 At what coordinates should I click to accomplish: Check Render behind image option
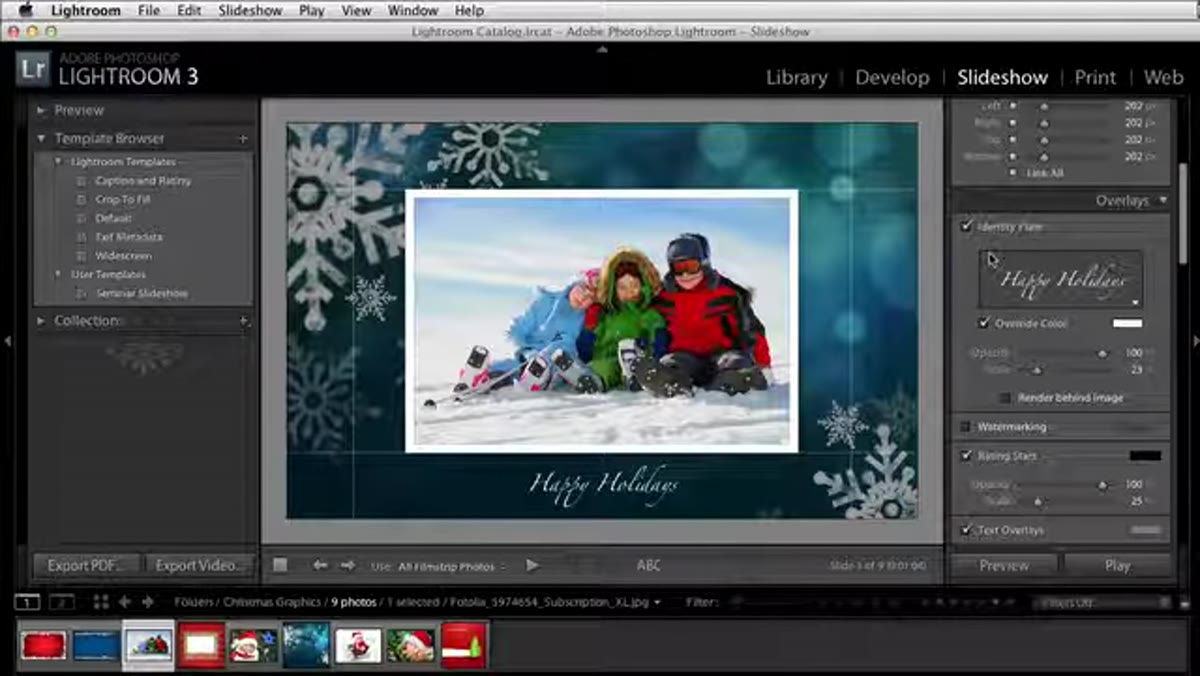[x=1005, y=398]
